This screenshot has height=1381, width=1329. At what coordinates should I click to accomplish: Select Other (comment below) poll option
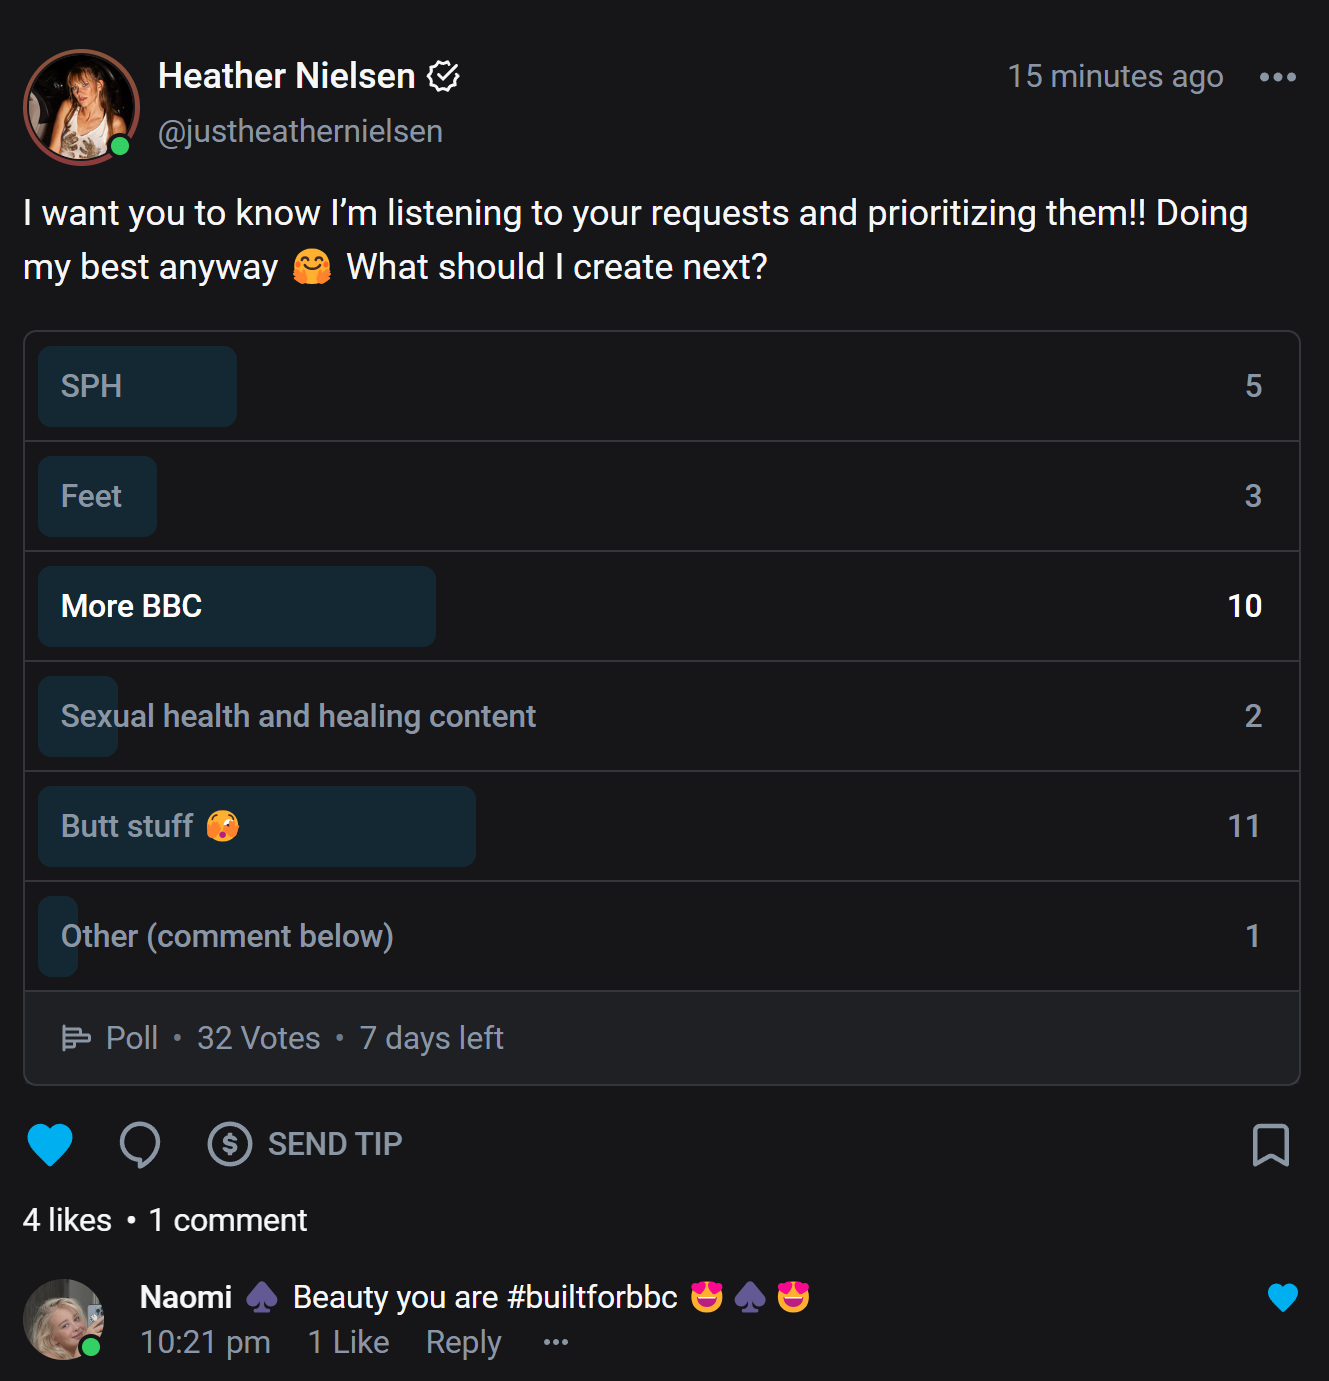(x=660, y=936)
